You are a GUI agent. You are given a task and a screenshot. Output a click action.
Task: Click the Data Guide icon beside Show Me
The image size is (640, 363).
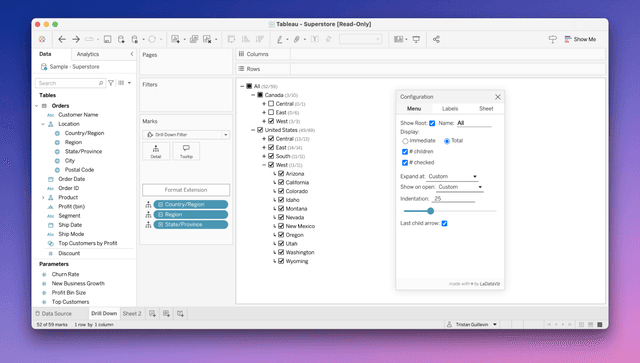[x=553, y=39]
